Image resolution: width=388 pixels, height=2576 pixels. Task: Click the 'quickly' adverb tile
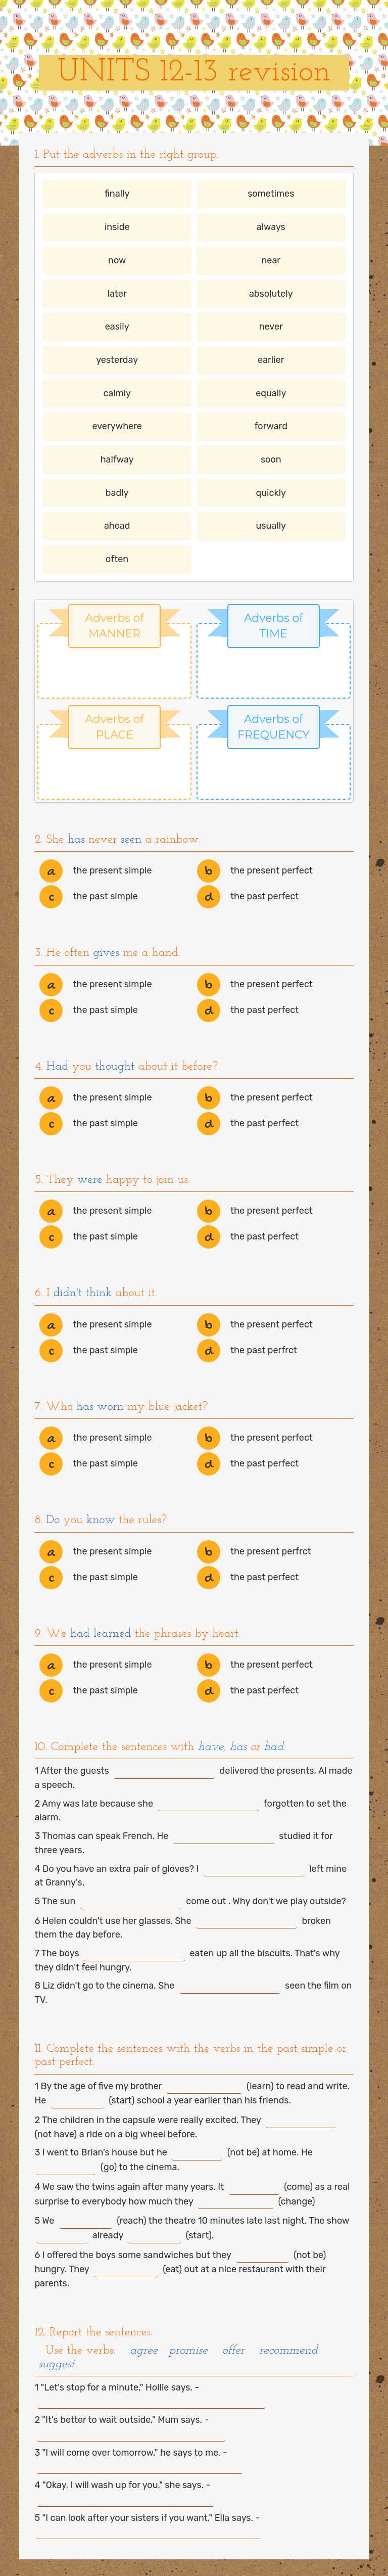point(271,493)
